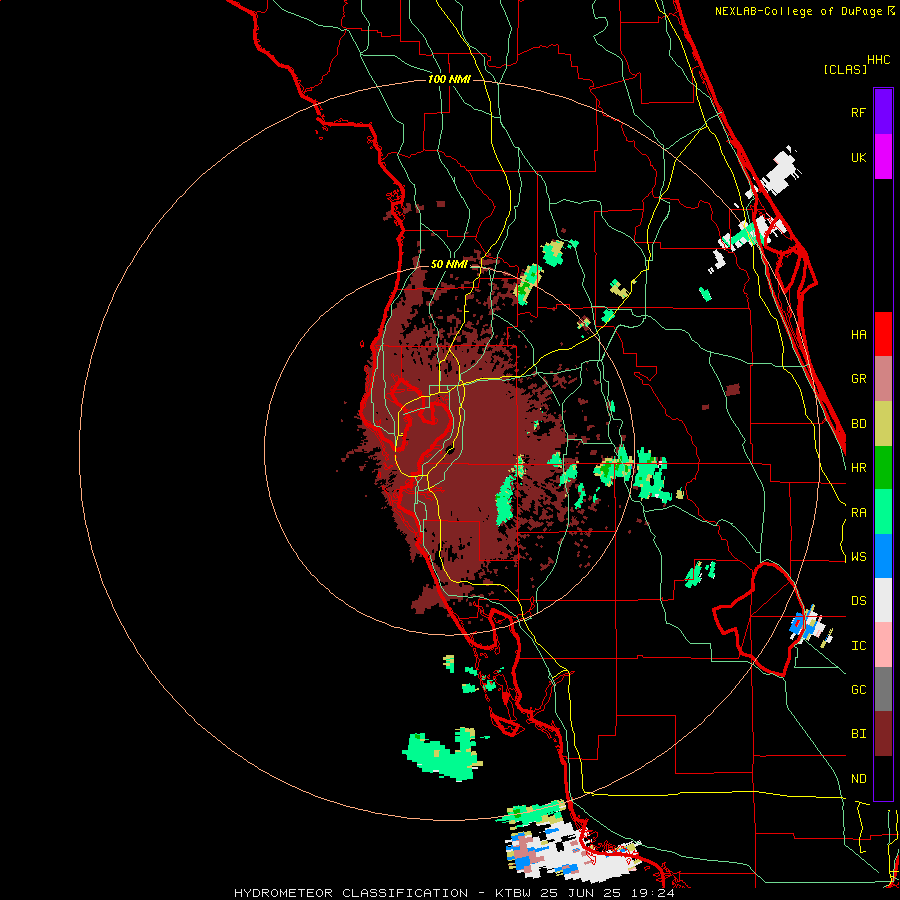
Task: Pick the gray GC color swatch
Action: pos(883,689)
